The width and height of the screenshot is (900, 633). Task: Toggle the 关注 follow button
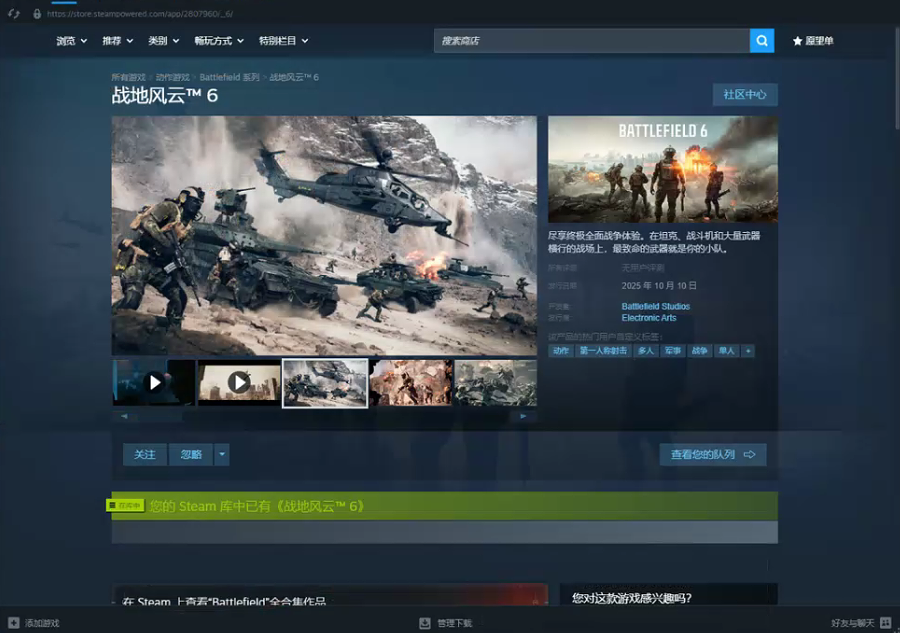[145, 454]
